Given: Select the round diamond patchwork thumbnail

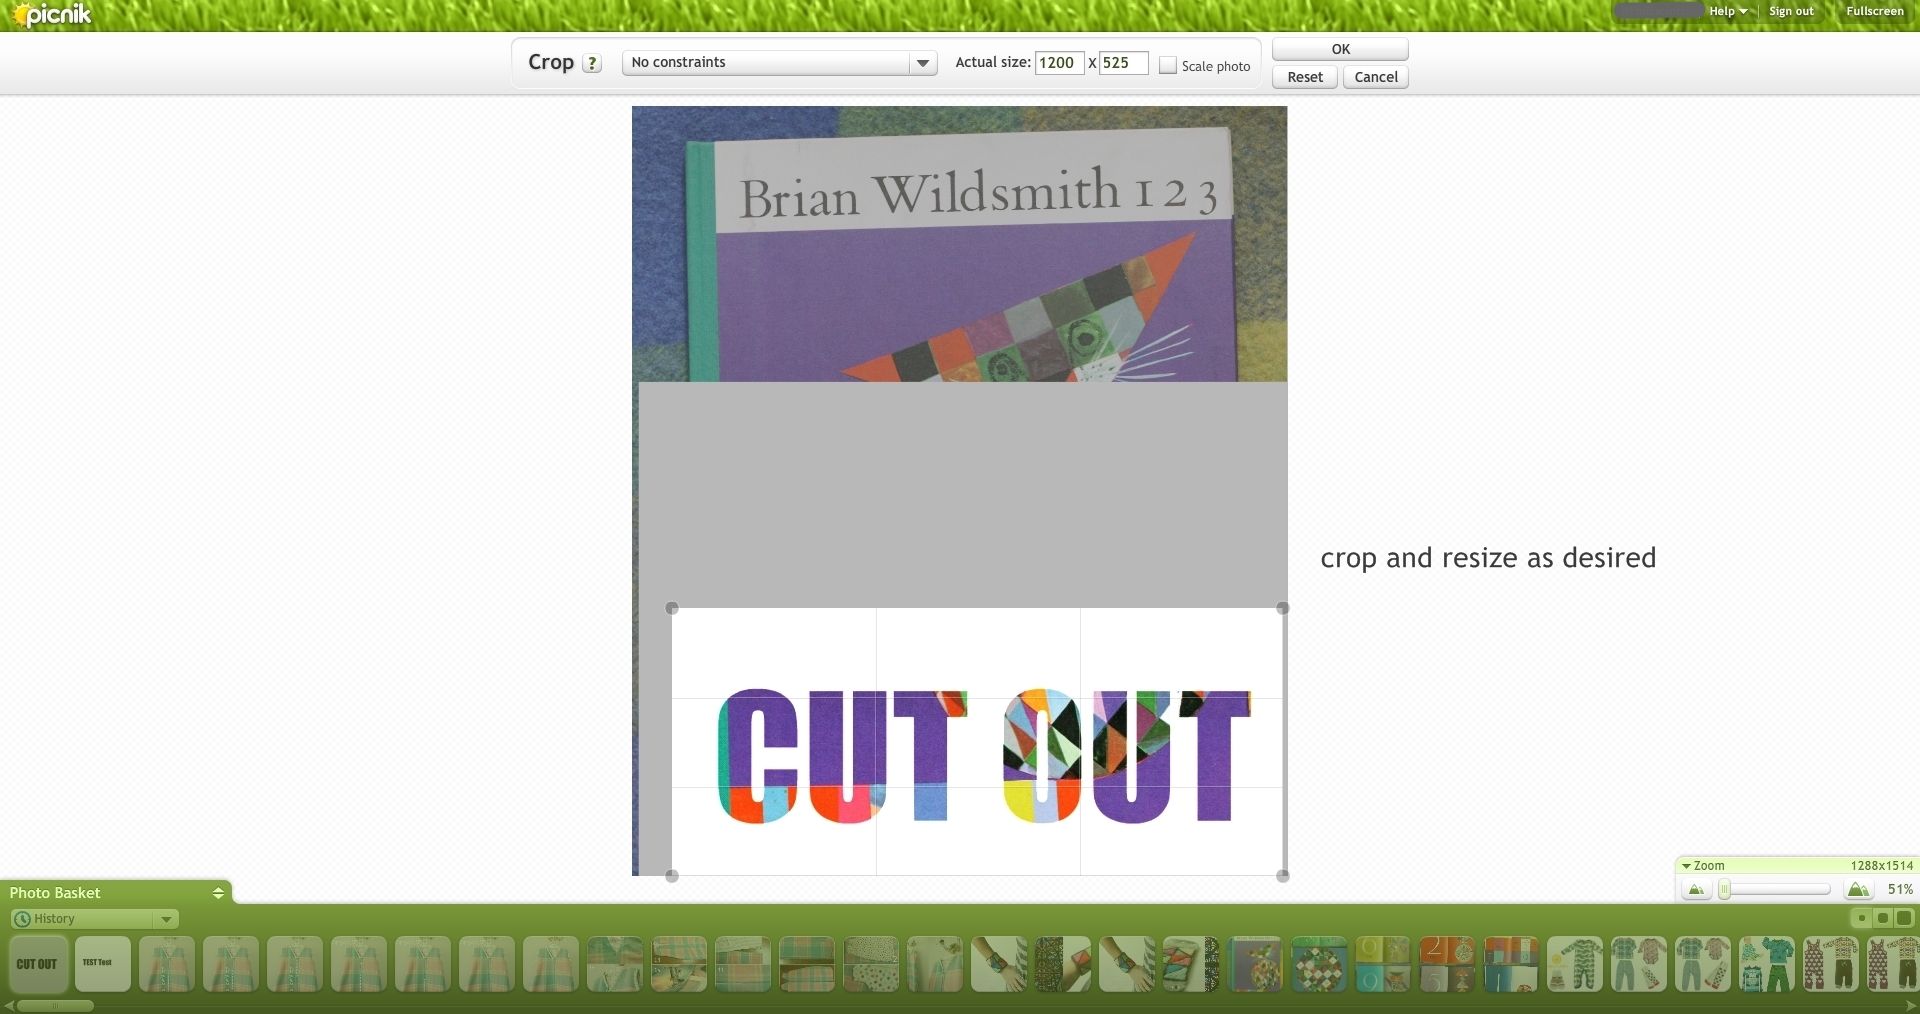Looking at the screenshot, I should click(1318, 964).
